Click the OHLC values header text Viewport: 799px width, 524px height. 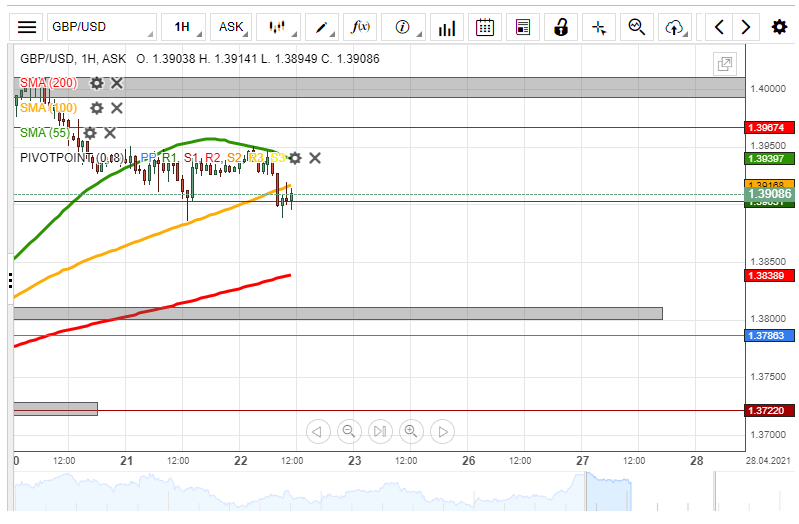[258, 59]
